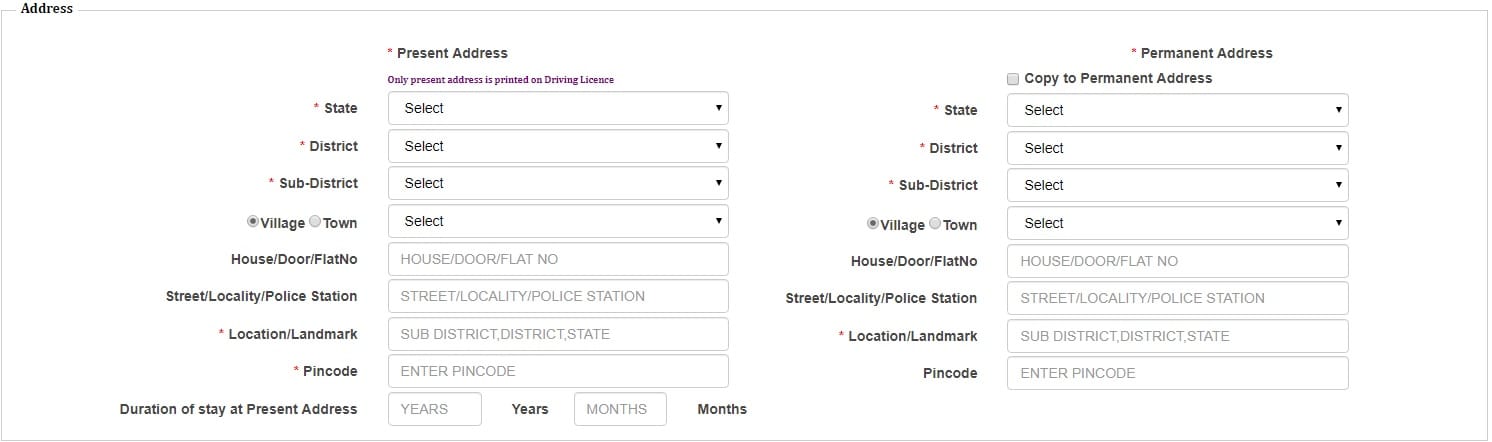Open the Present Address District dropdown
The height and width of the screenshot is (442, 1492).
(x=558, y=146)
